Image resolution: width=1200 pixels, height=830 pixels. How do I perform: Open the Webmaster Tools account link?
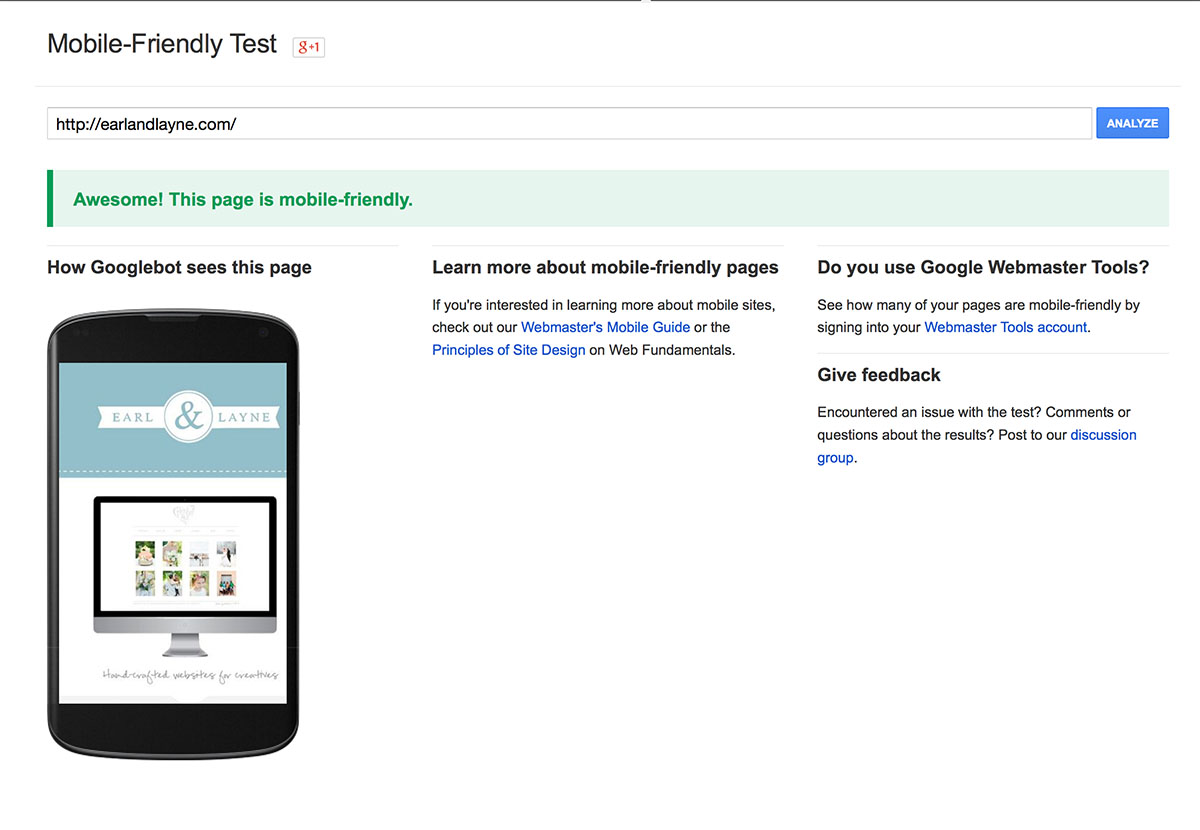coord(1005,327)
